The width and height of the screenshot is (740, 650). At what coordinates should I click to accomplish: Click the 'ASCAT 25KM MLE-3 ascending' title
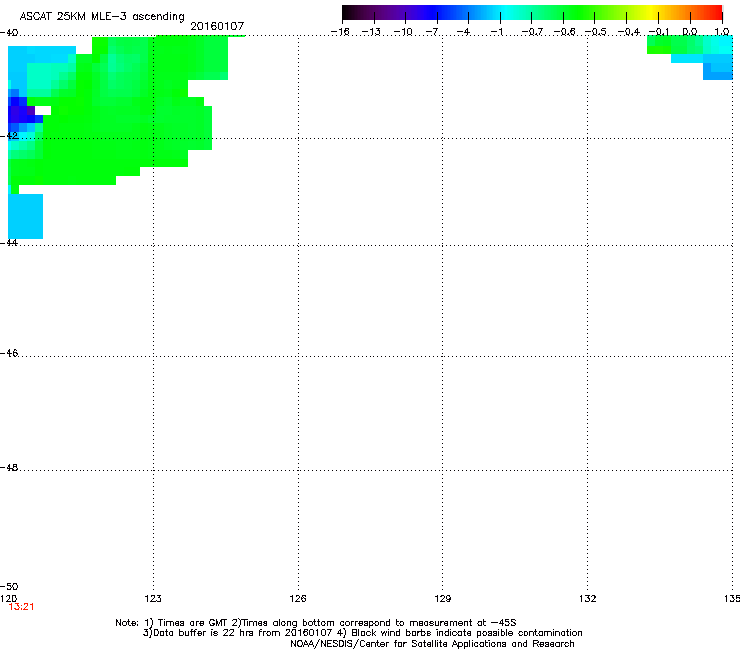coord(102,16)
